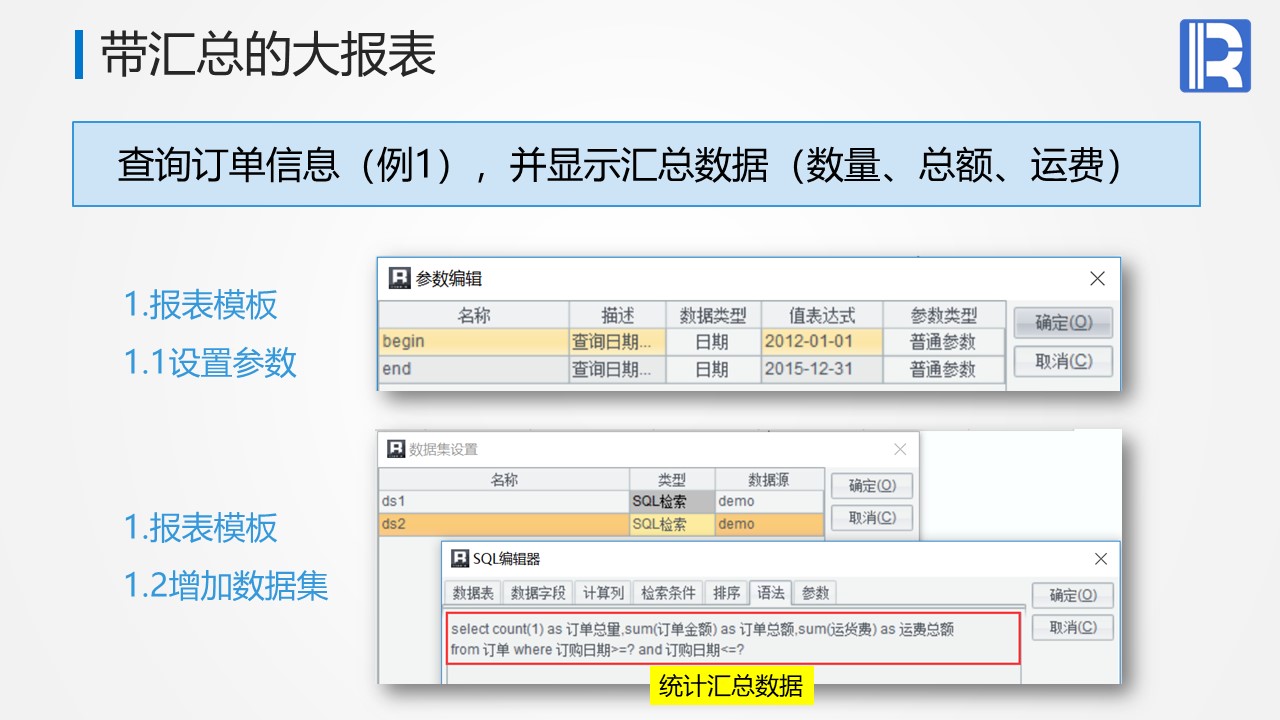Click the 参数编辑 title bar text

point(449,279)
